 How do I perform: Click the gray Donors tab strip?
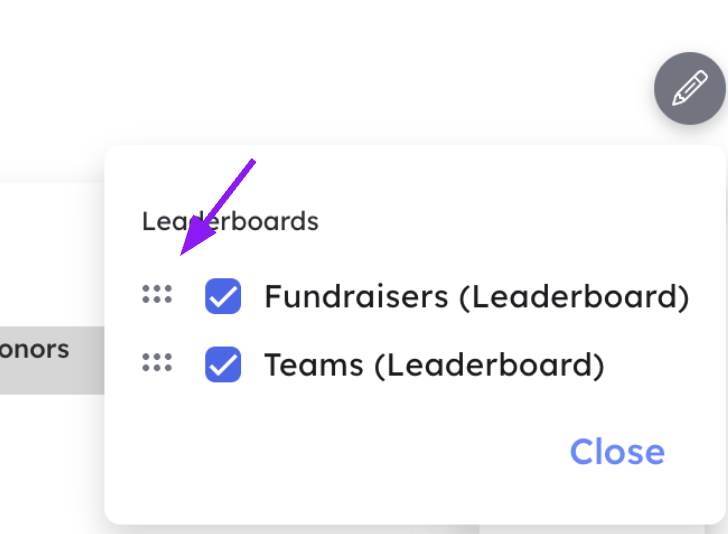pyautogui.click(x=50, y=359)
